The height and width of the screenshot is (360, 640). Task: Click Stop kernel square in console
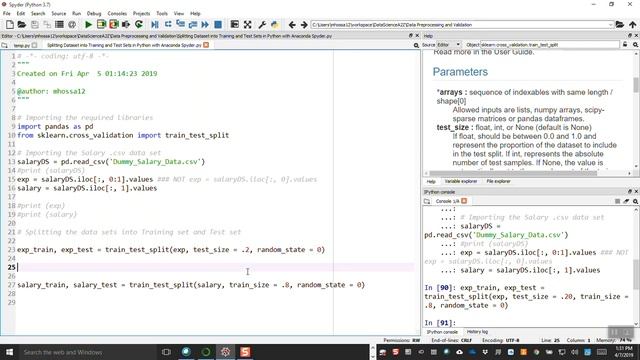tap(618, 201)
